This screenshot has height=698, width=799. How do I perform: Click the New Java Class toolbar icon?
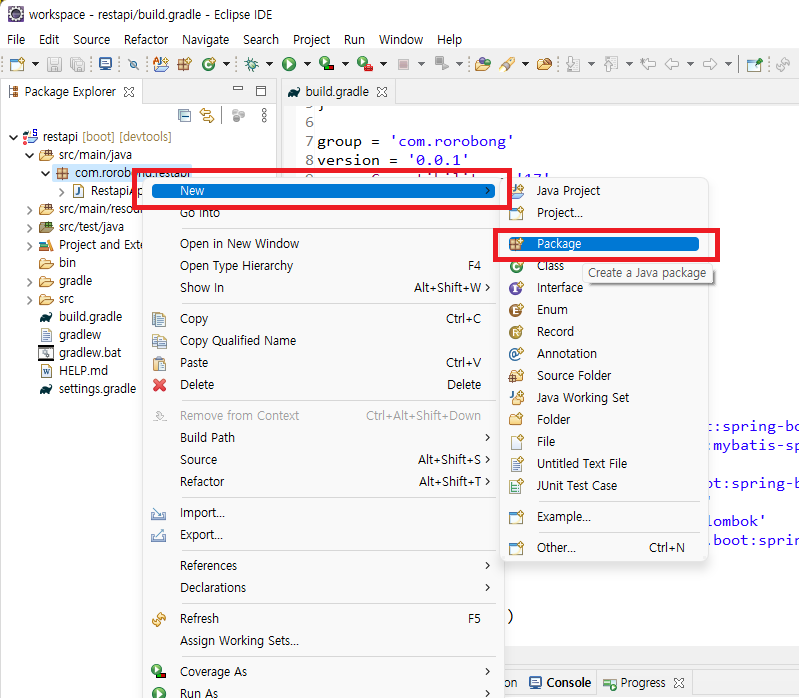click(x=209, y=64)
